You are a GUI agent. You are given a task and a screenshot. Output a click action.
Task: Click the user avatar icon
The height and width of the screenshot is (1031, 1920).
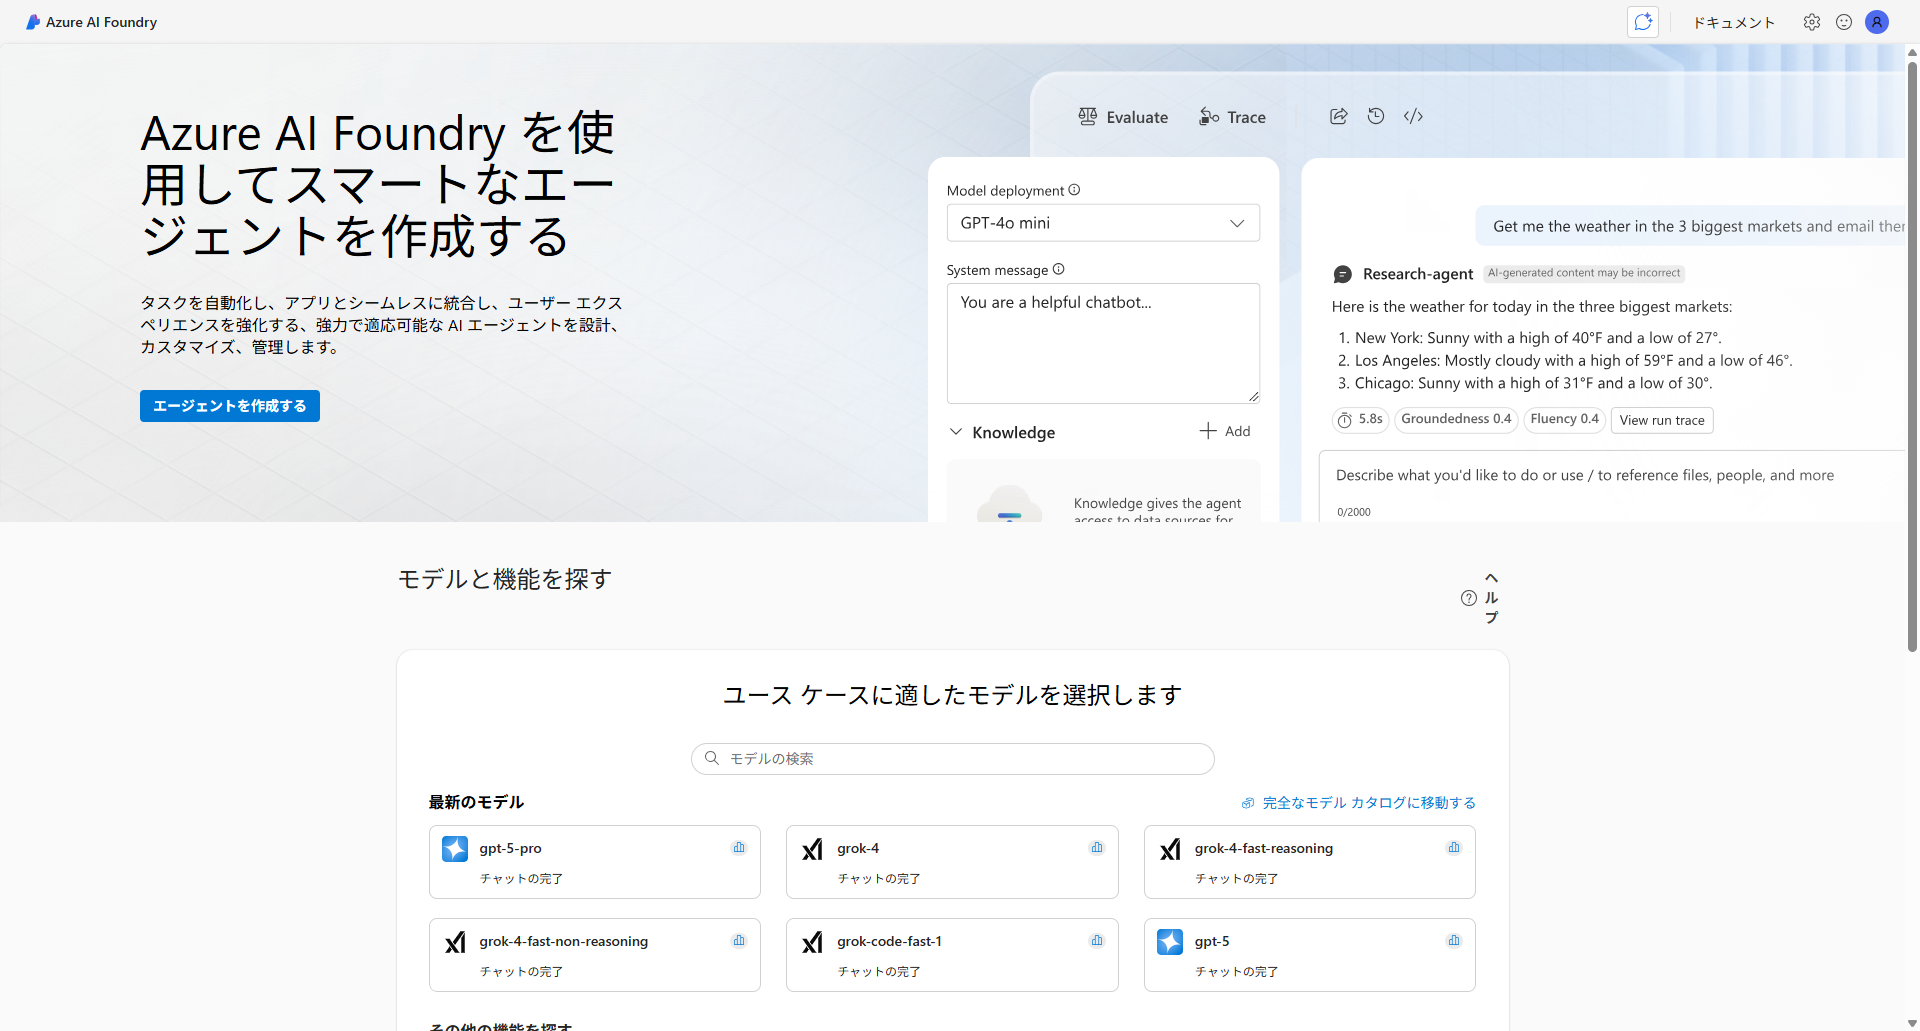click(x=1877, y=21)
